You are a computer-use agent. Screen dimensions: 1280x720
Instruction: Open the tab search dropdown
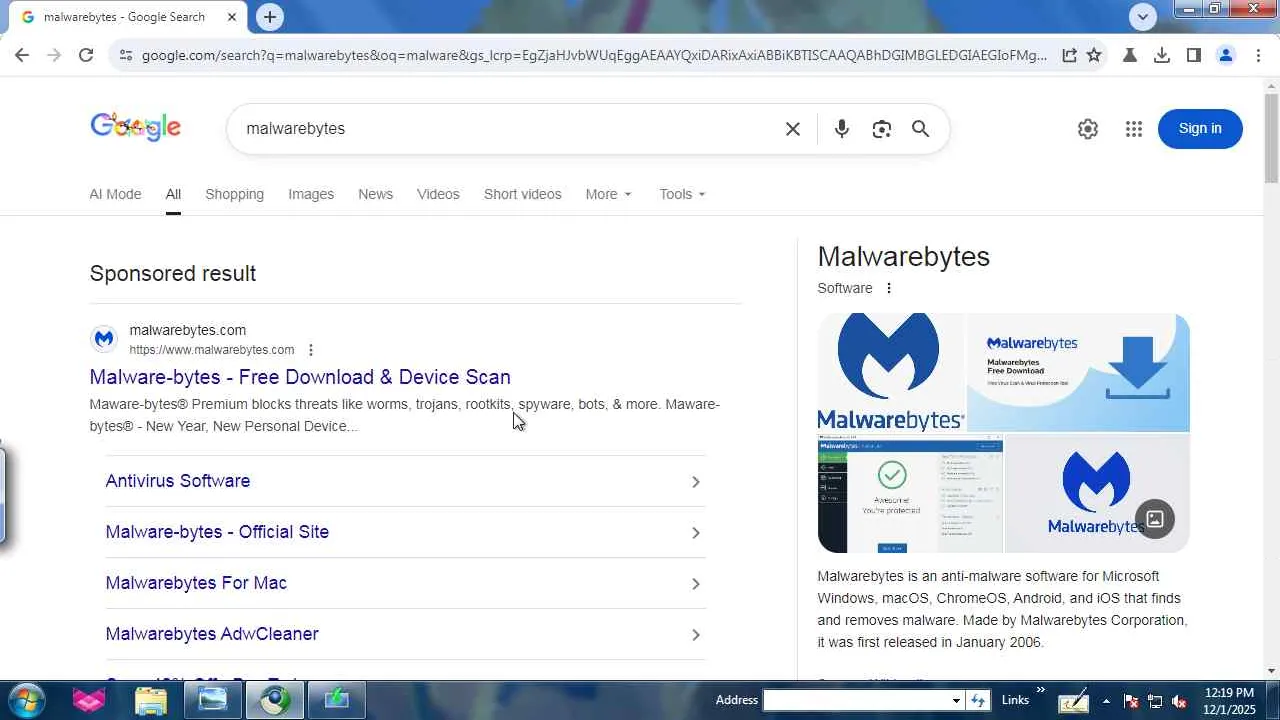pyautogui.click(x=1143, y=16)
